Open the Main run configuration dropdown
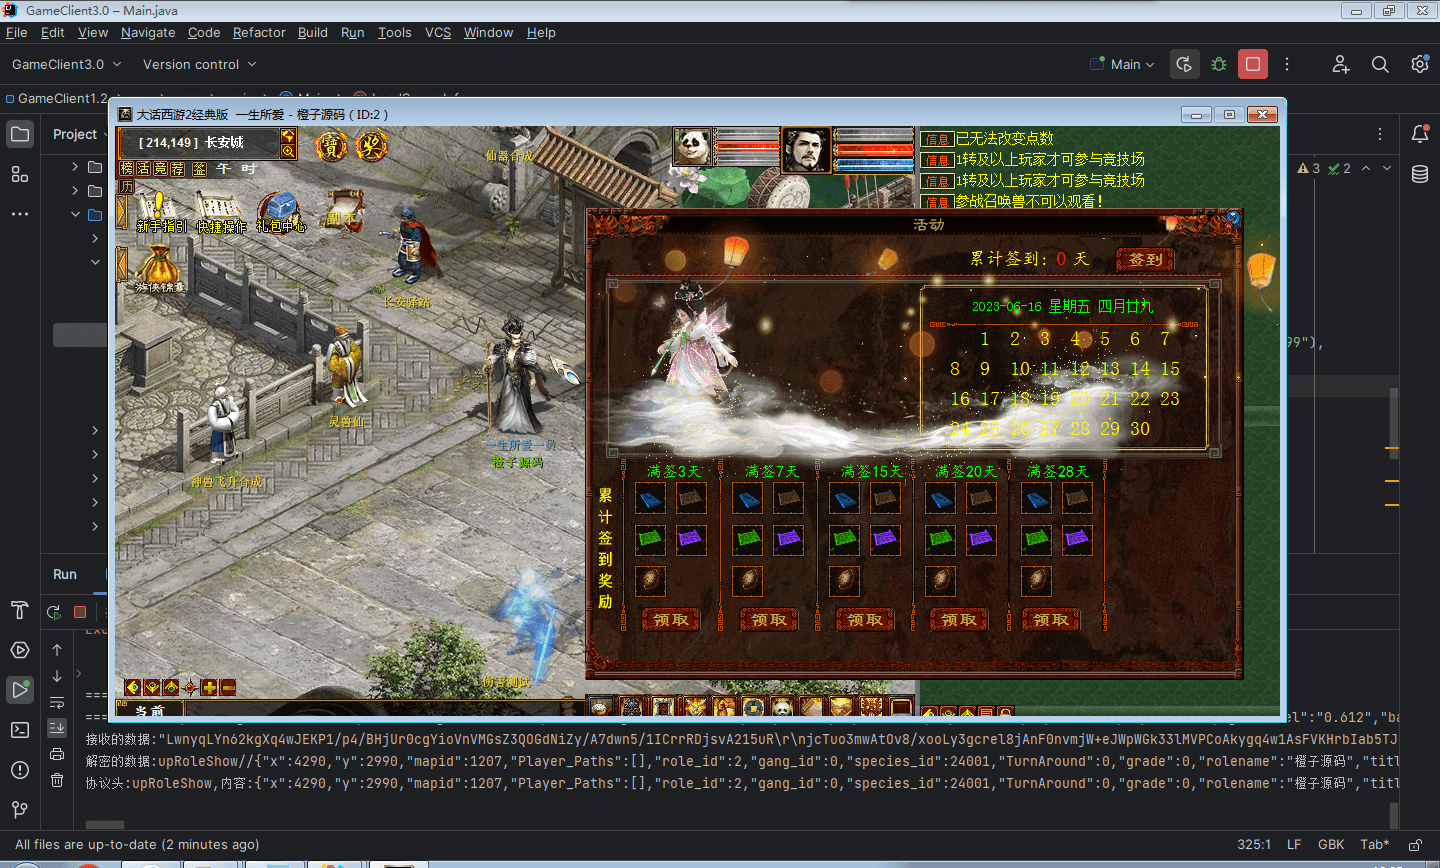The image size is (1440, 868). pyautogui.click(x=1125, y=64)
